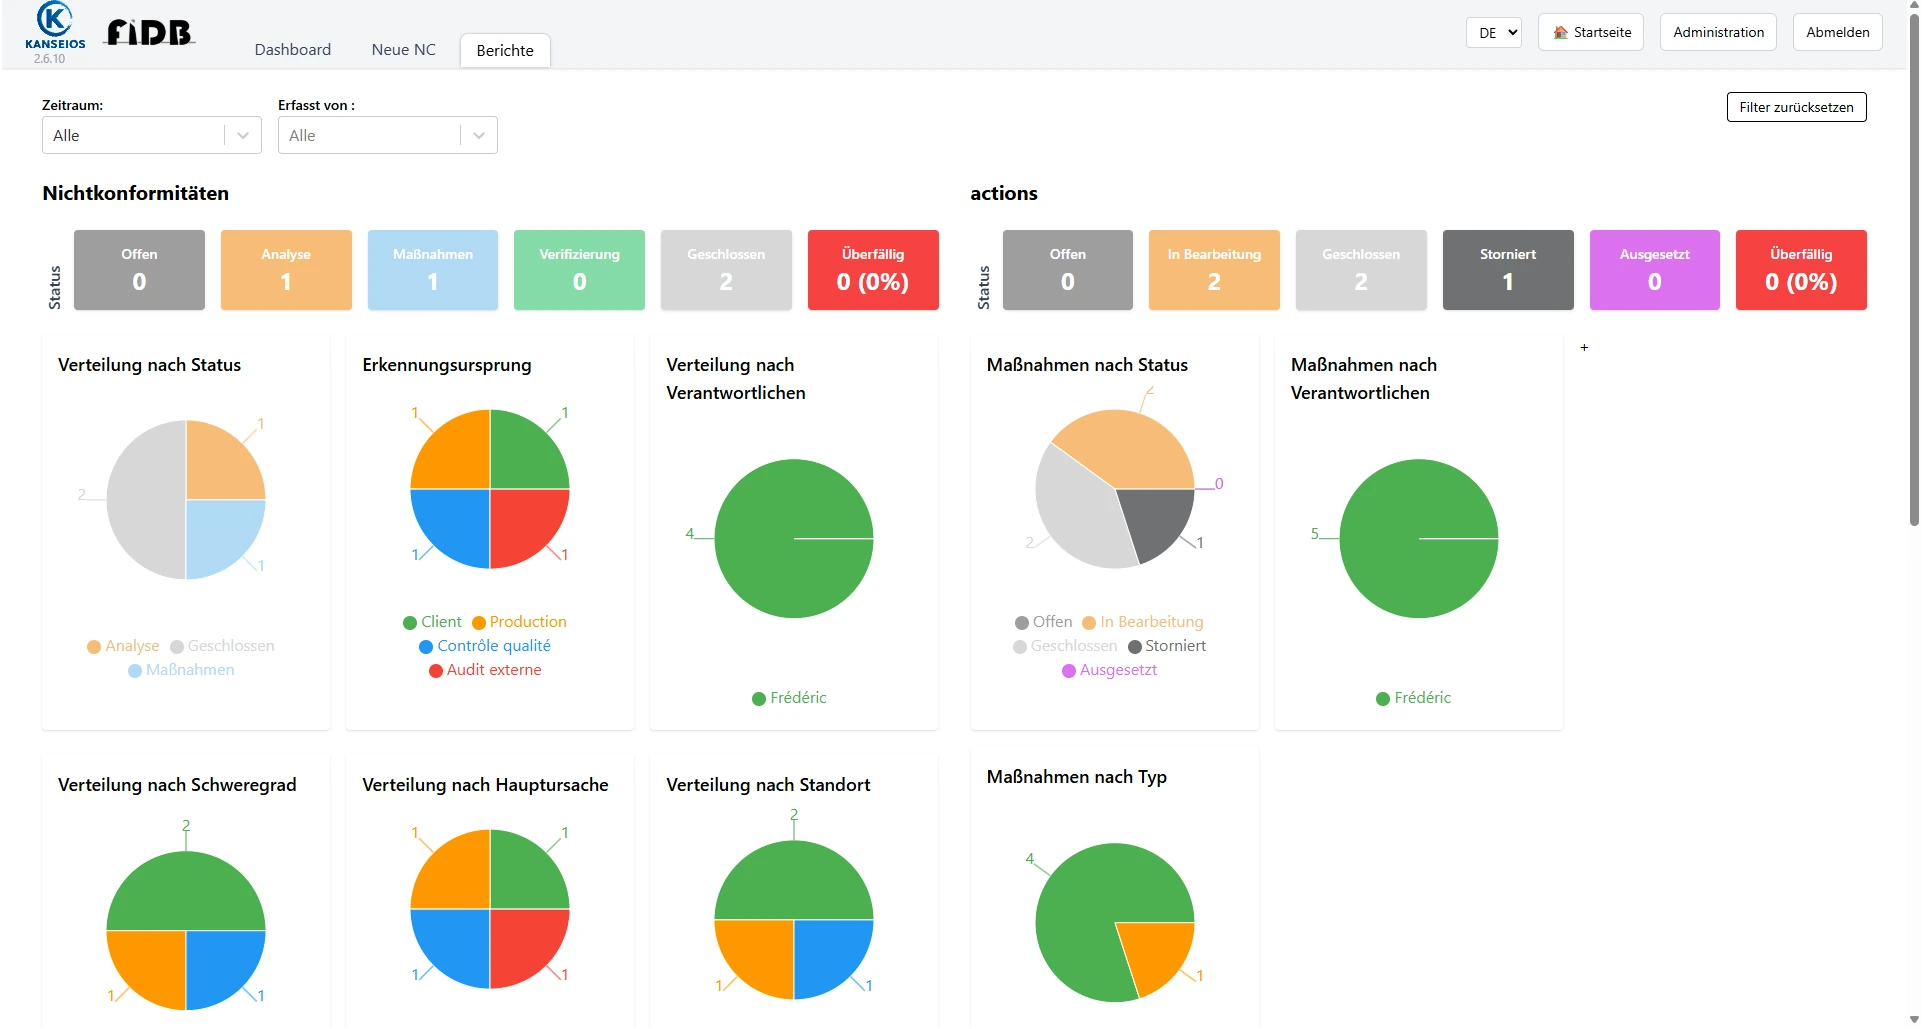
Task: Select the purple Ausgesetzt actions tile
Action: pyautogui.click(x=1654, y=270)
